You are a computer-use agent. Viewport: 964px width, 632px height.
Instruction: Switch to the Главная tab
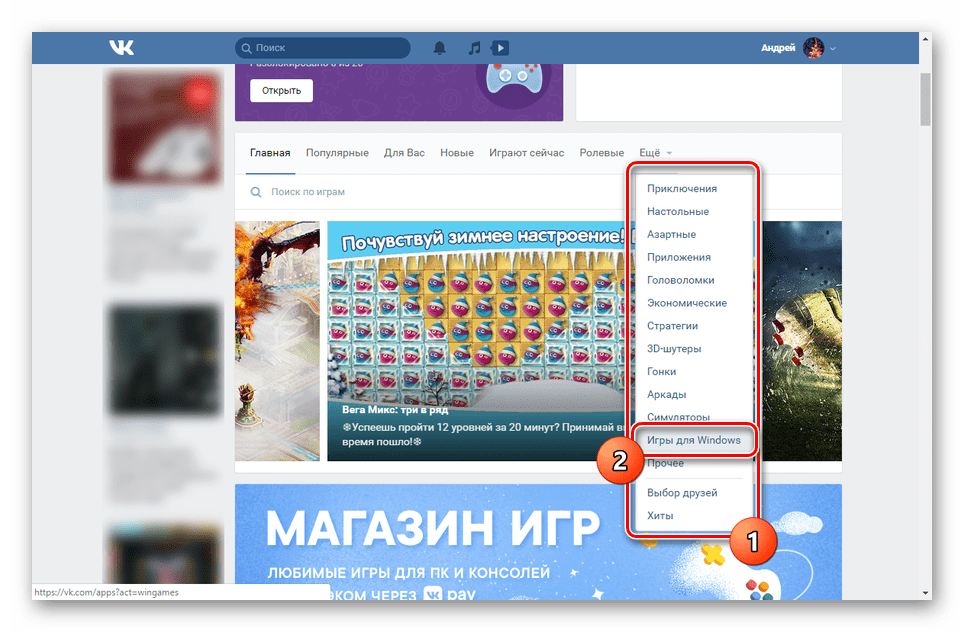270,153
